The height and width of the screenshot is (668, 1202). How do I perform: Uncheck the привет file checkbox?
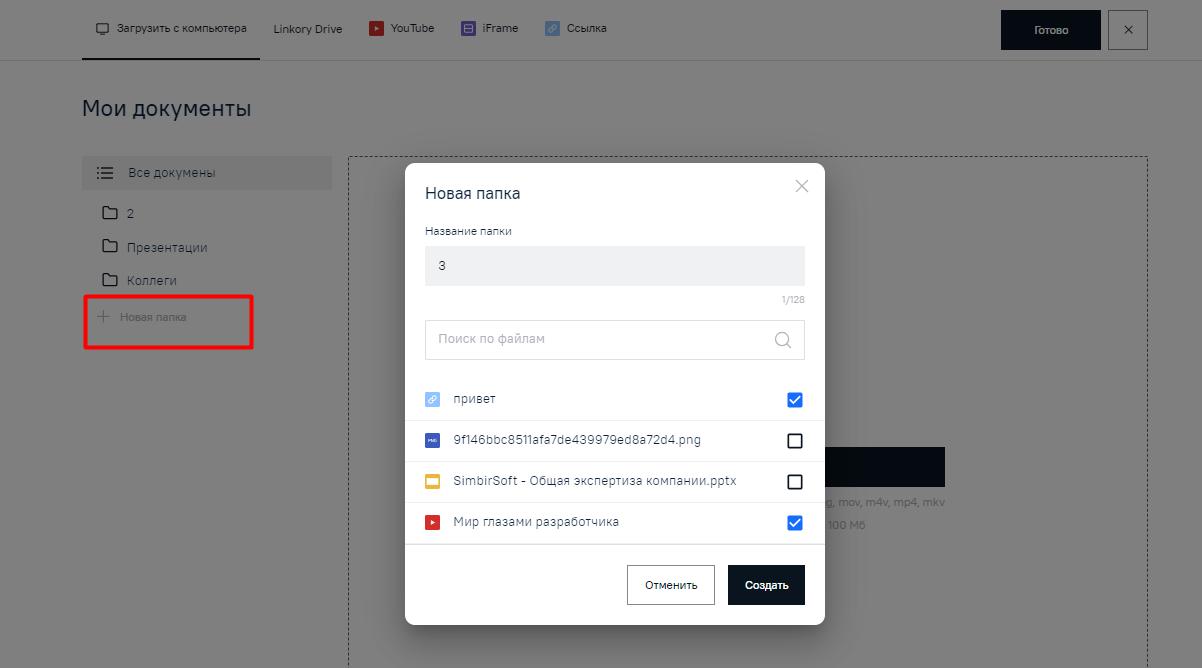click(x=795, y=400)
